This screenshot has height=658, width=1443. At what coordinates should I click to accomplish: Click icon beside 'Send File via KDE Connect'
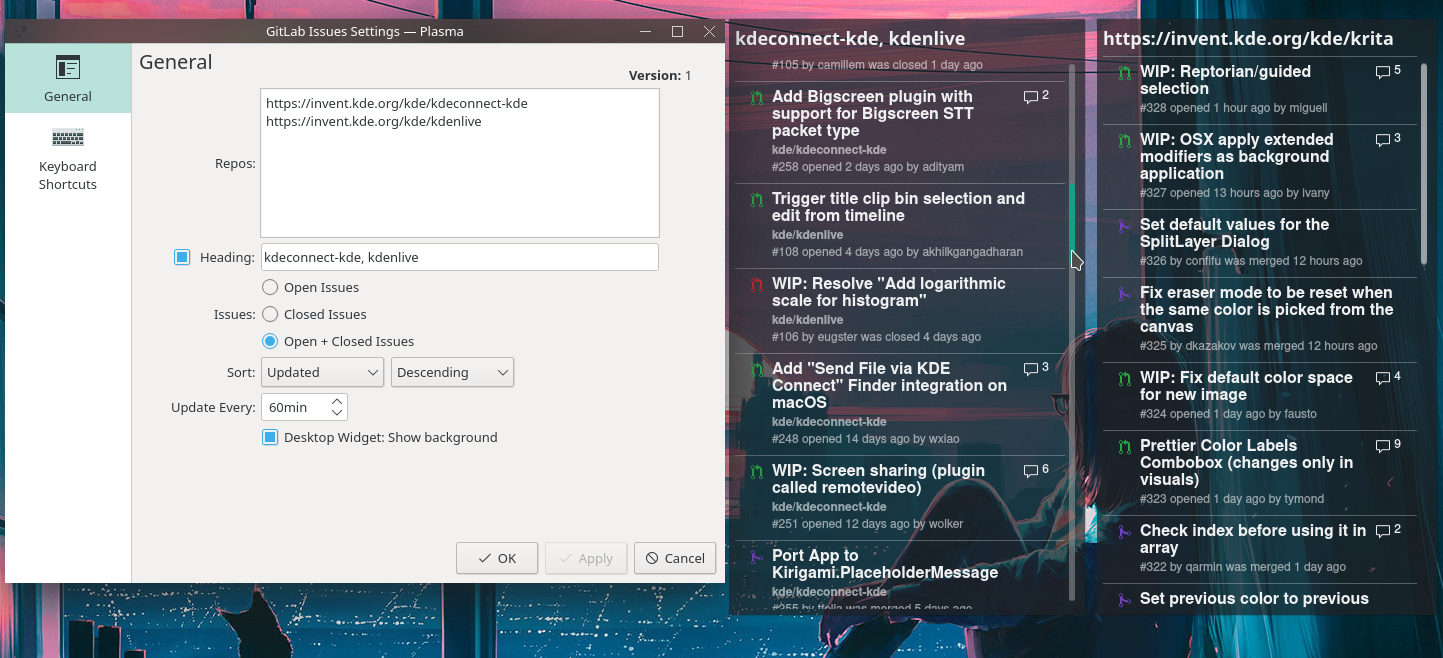tap(757, 370)
